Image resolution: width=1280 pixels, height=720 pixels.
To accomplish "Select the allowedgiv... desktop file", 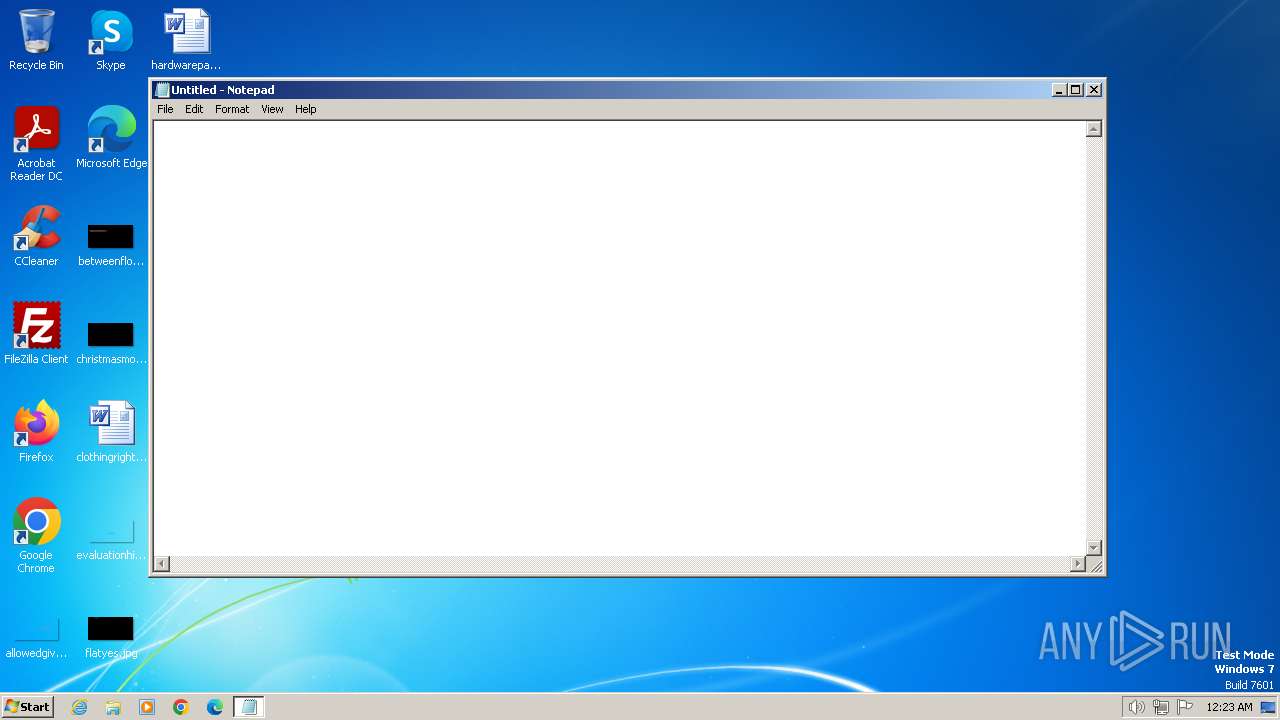I will pyautogui.click(x=36, y=640).
